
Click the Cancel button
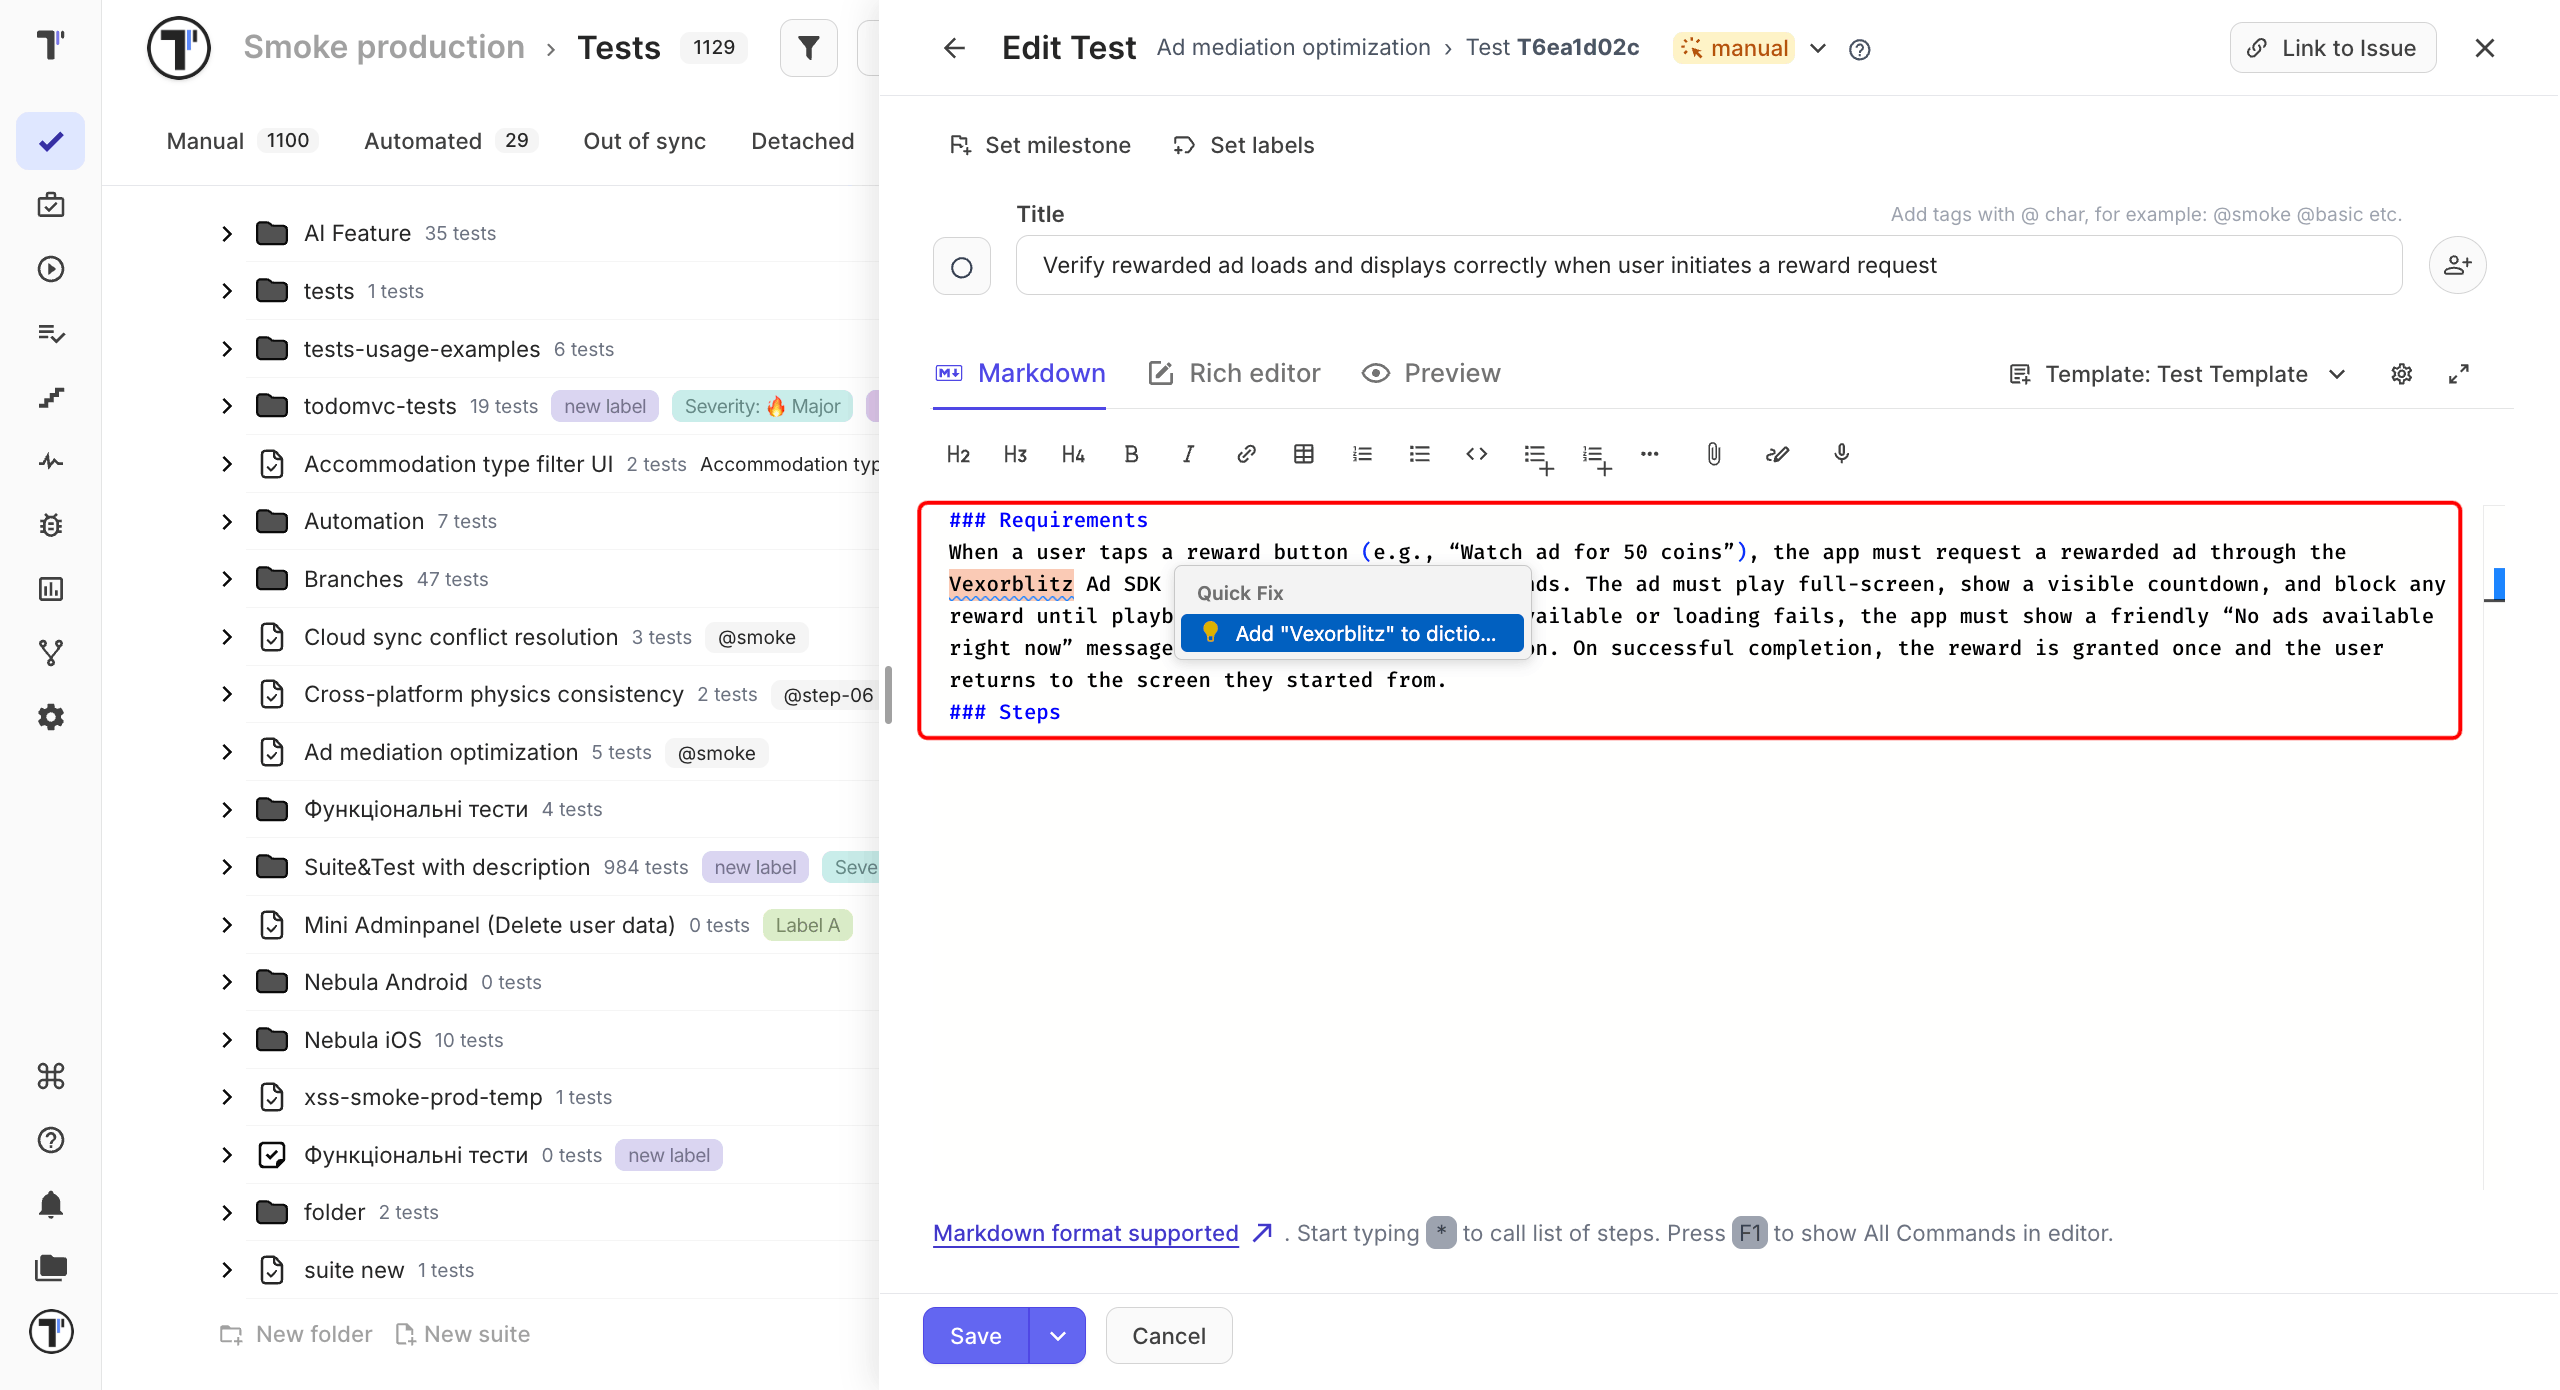pyautogui.click(x=1169, y=1336)
